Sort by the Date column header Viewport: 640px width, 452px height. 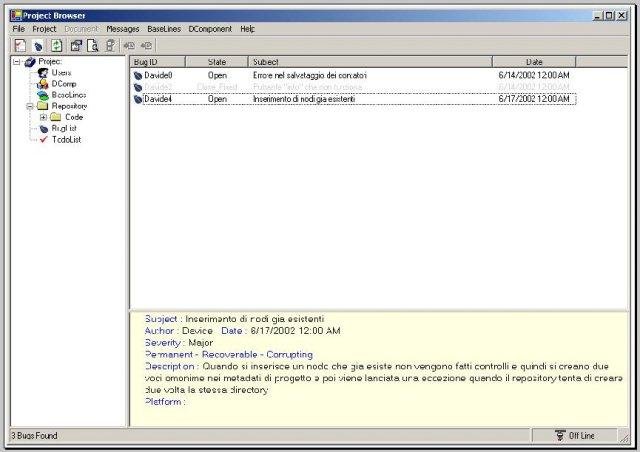tap(534, 62)
